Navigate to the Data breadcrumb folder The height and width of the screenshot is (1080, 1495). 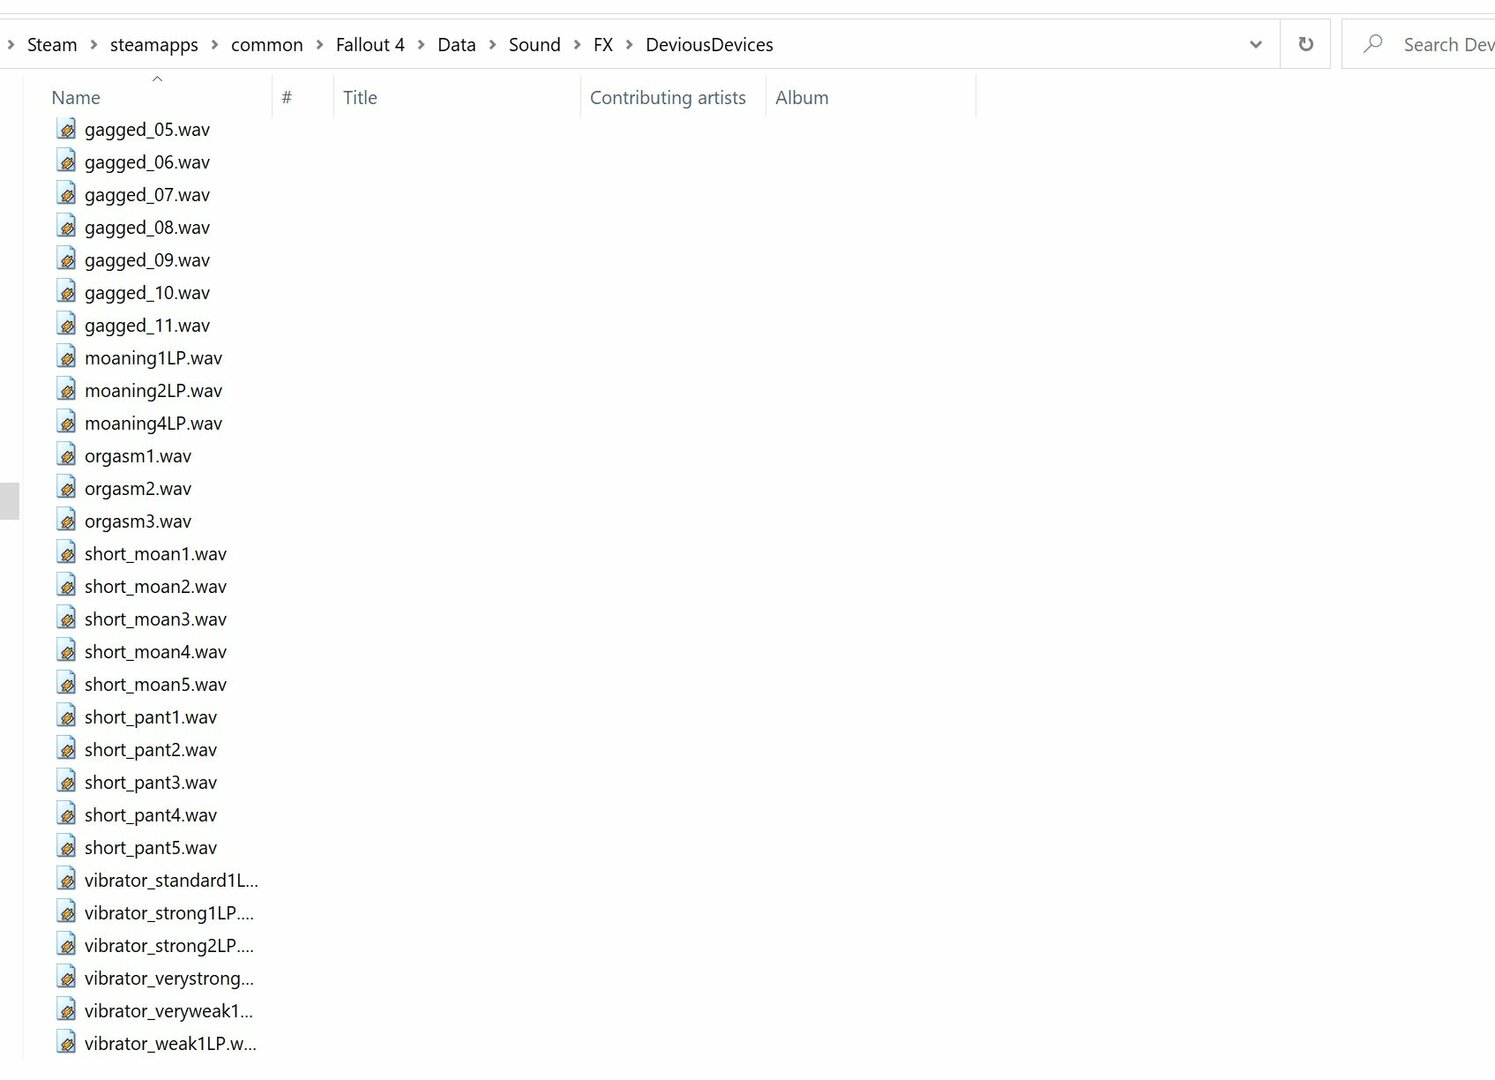click(x=457, y=45)
